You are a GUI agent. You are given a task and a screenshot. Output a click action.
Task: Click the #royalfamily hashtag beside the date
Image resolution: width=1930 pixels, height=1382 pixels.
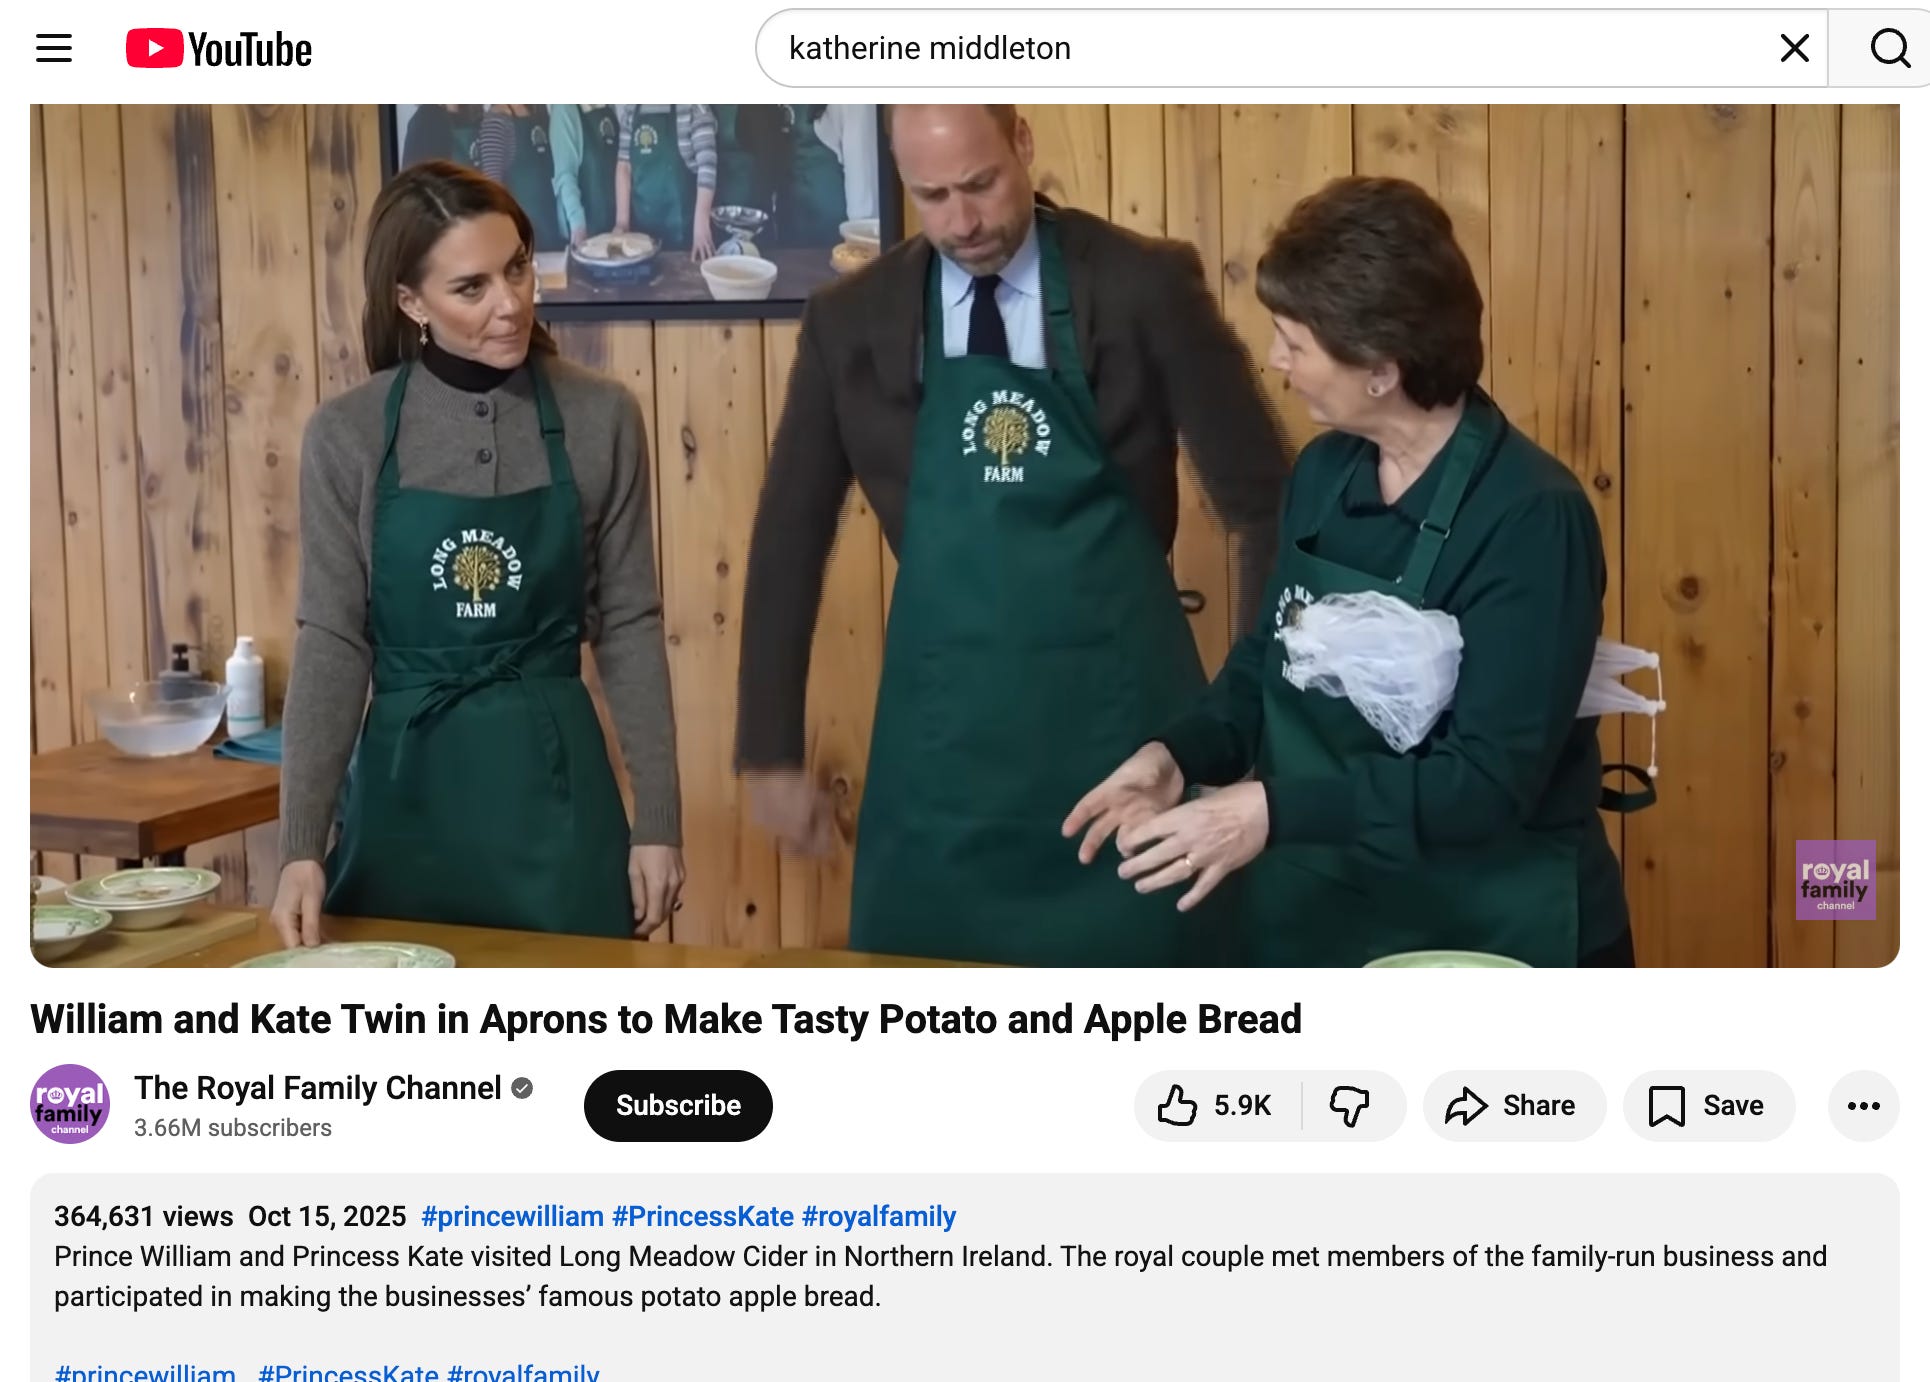click(x=878, y=1216)
